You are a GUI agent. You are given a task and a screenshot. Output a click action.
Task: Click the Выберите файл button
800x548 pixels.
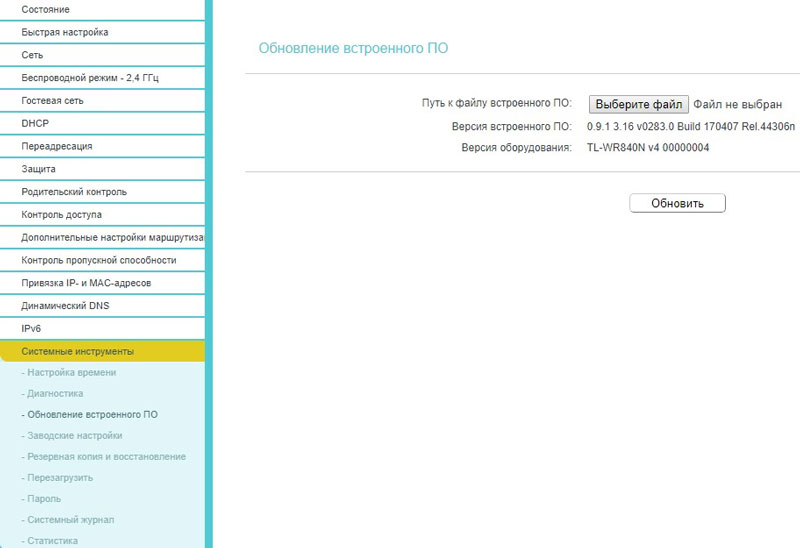tap(639, 105)
